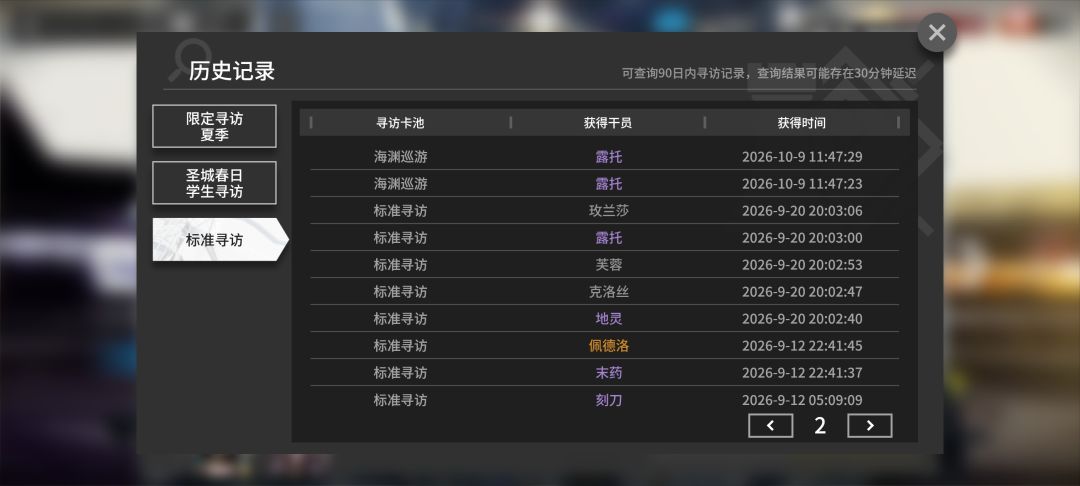Viewport: 1080px width, 486px height.
Task: Click 露托 in the 20:03:00 row
Action: pyautogui.click(x=609, y=237)
